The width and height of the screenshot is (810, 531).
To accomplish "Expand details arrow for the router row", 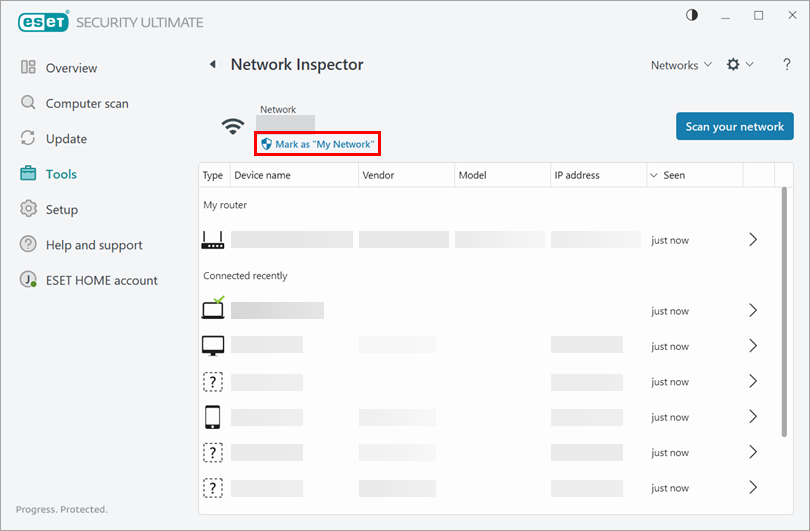I will tap(753, 240).
